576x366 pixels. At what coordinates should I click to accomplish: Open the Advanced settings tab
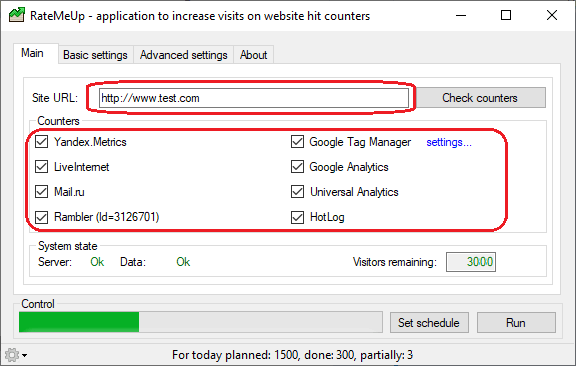(x=183, y=55)
